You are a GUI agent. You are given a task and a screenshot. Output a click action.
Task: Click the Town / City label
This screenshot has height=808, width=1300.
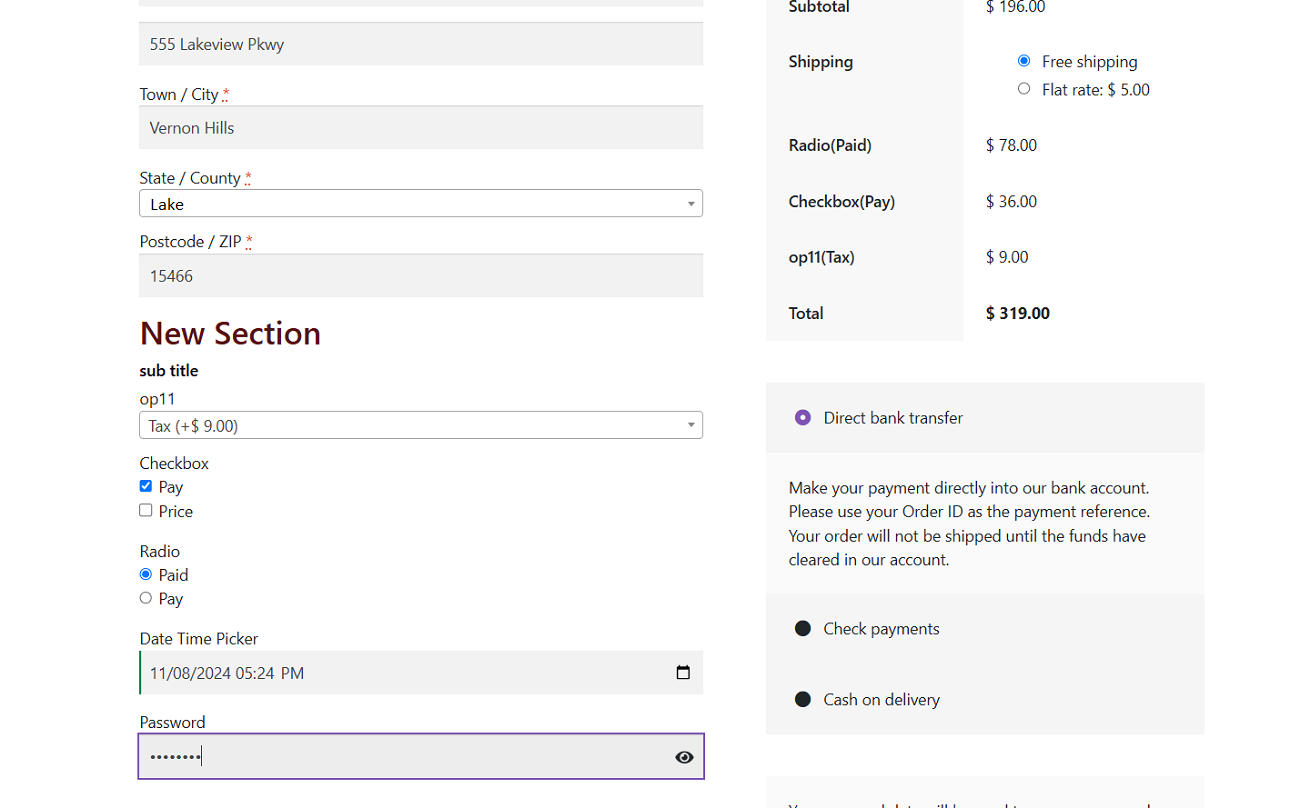pyautogui.click(x=179, y=94)
